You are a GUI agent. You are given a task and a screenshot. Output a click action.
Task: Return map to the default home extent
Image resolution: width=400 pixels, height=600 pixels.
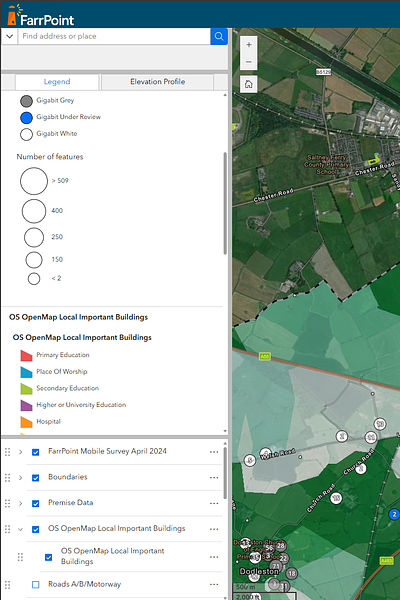click(x=249, y=84)
